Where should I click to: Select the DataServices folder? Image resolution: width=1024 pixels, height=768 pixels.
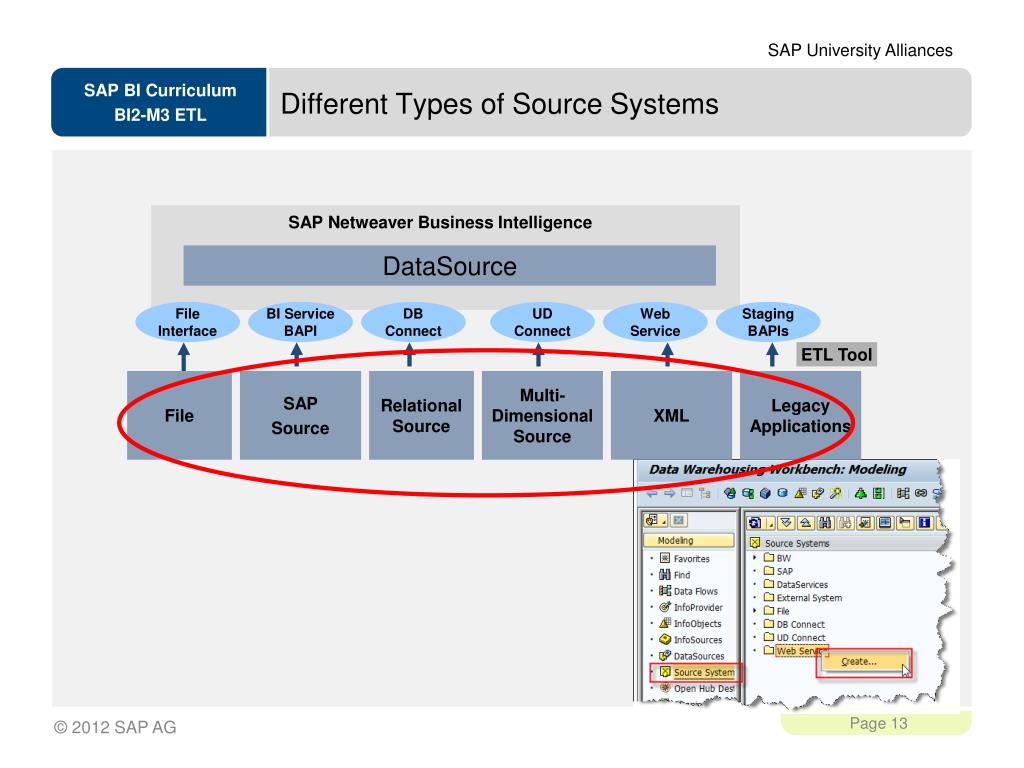tap(796, 584)
